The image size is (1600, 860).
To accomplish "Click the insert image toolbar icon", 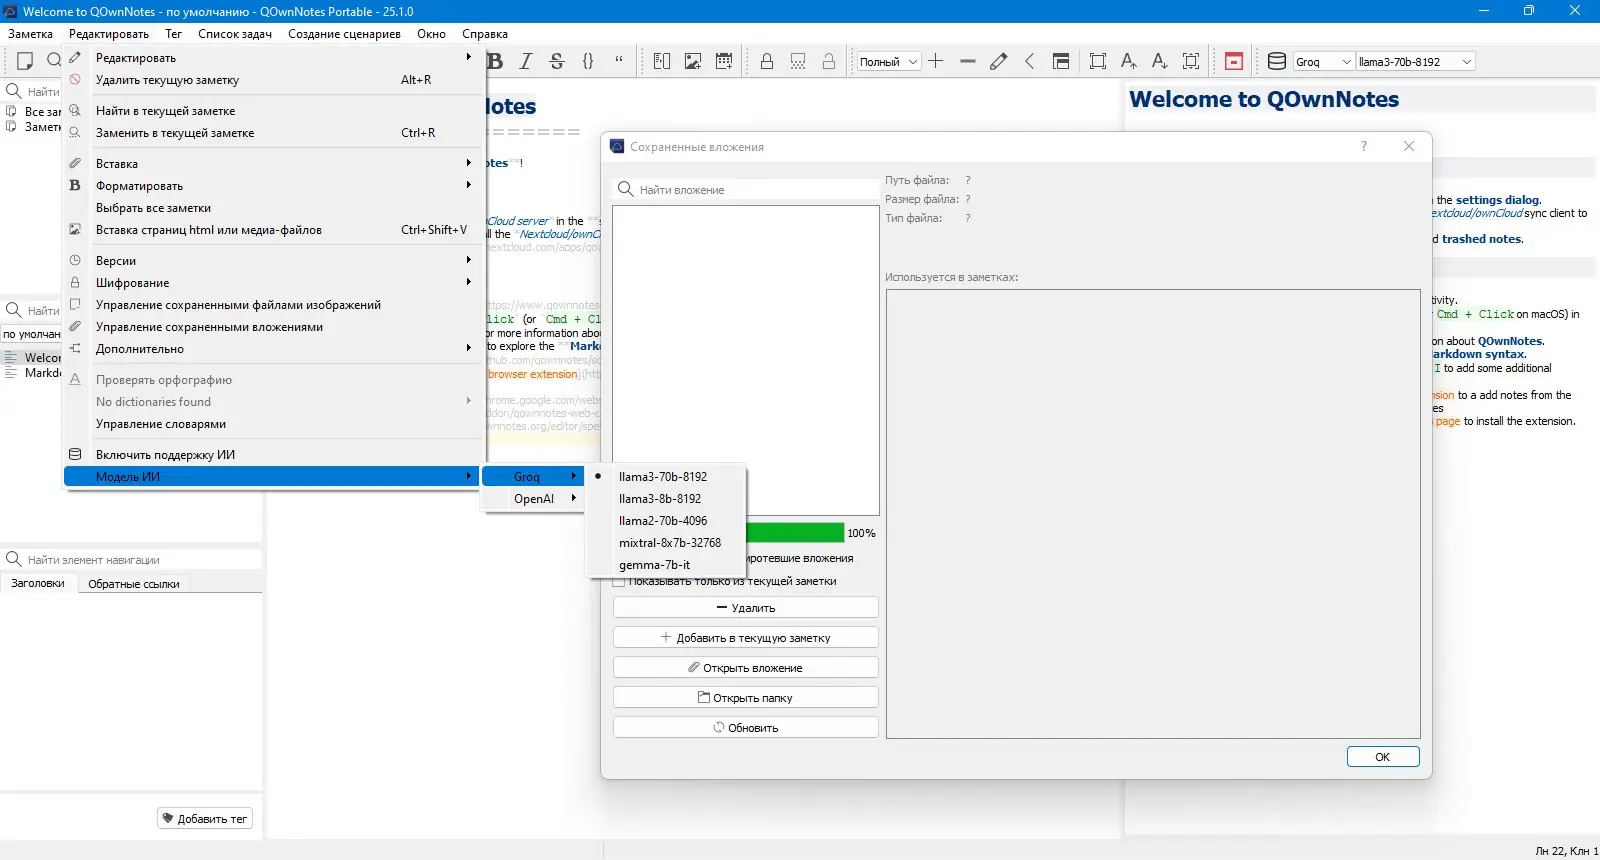I will (693, 61).
